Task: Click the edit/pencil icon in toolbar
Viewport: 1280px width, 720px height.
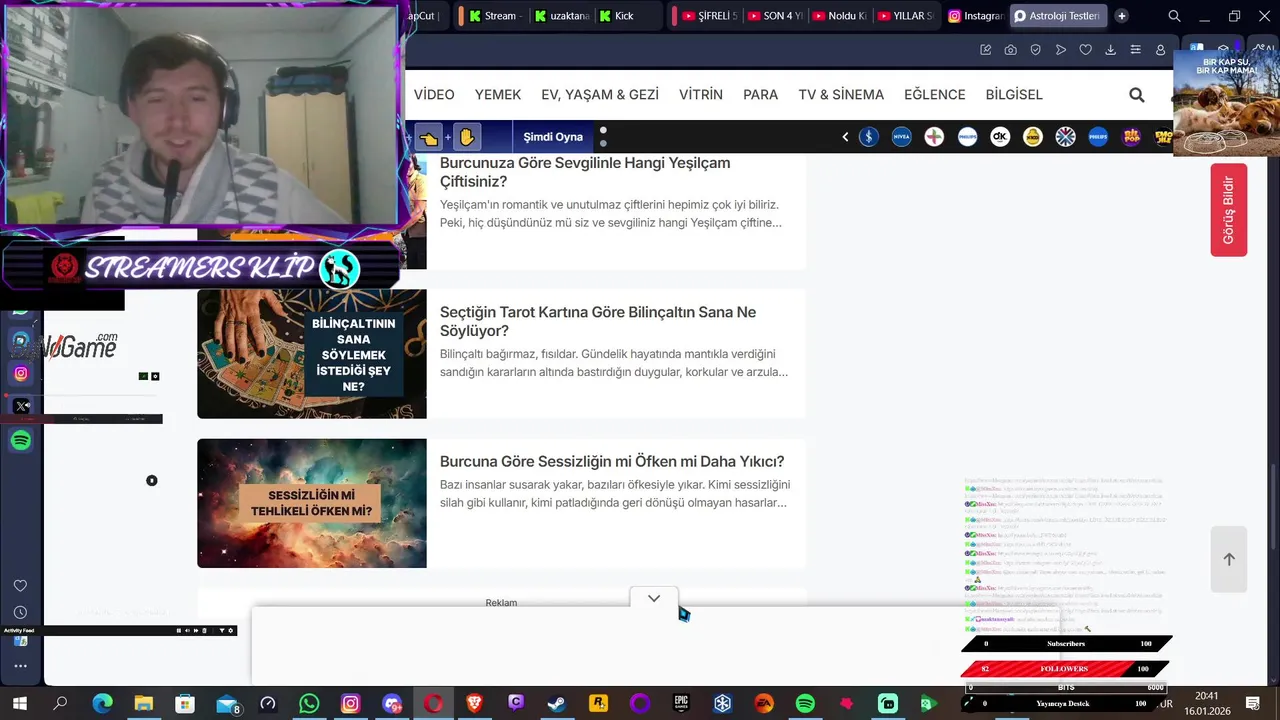Action: pyautogui.click(x=986, y=50)
